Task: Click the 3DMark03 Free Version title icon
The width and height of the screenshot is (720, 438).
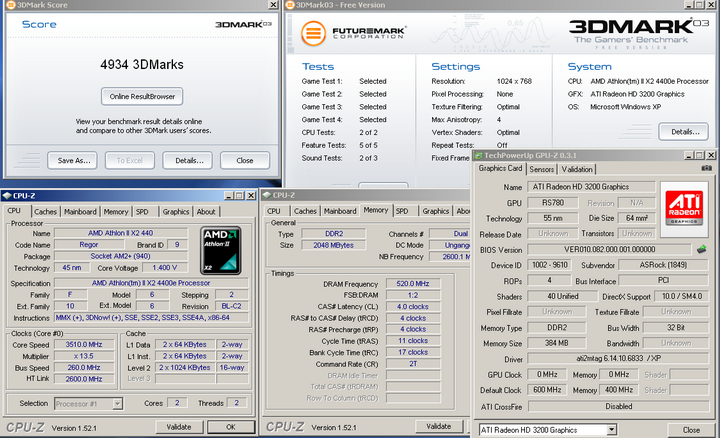Action: [289, 5]
